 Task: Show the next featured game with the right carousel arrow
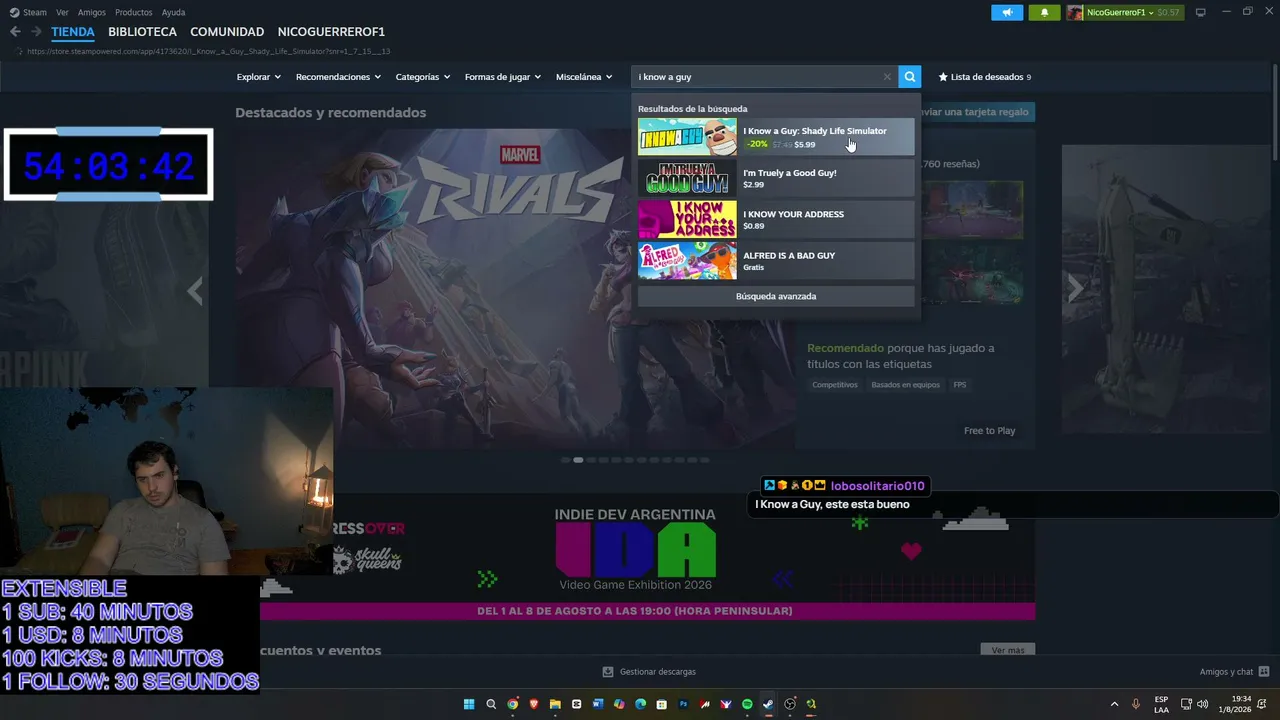click(x=1075, y=290)
